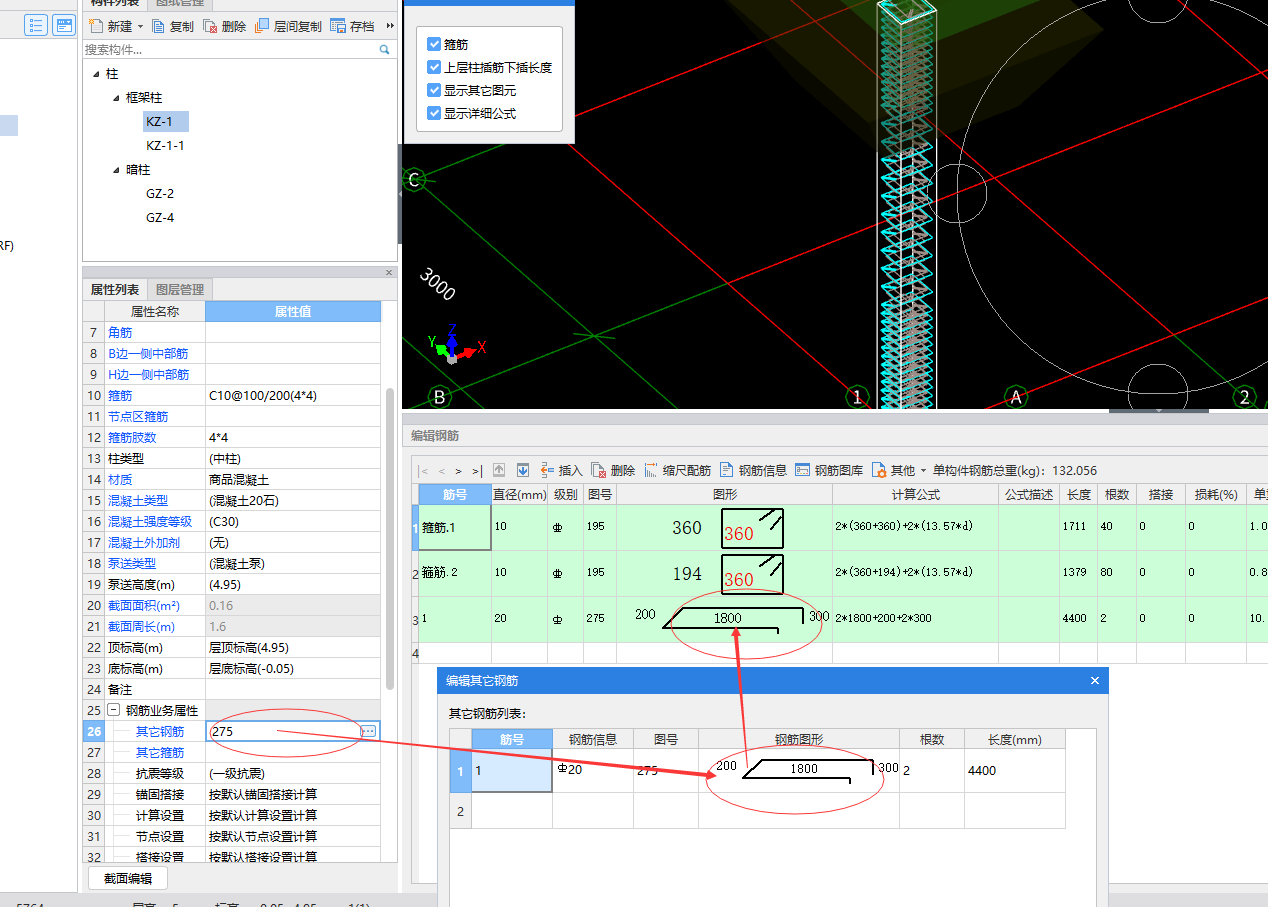
Task: Click the search magnifier icon in the component search box
Action: pyautogui.click(x=385, y=49)
